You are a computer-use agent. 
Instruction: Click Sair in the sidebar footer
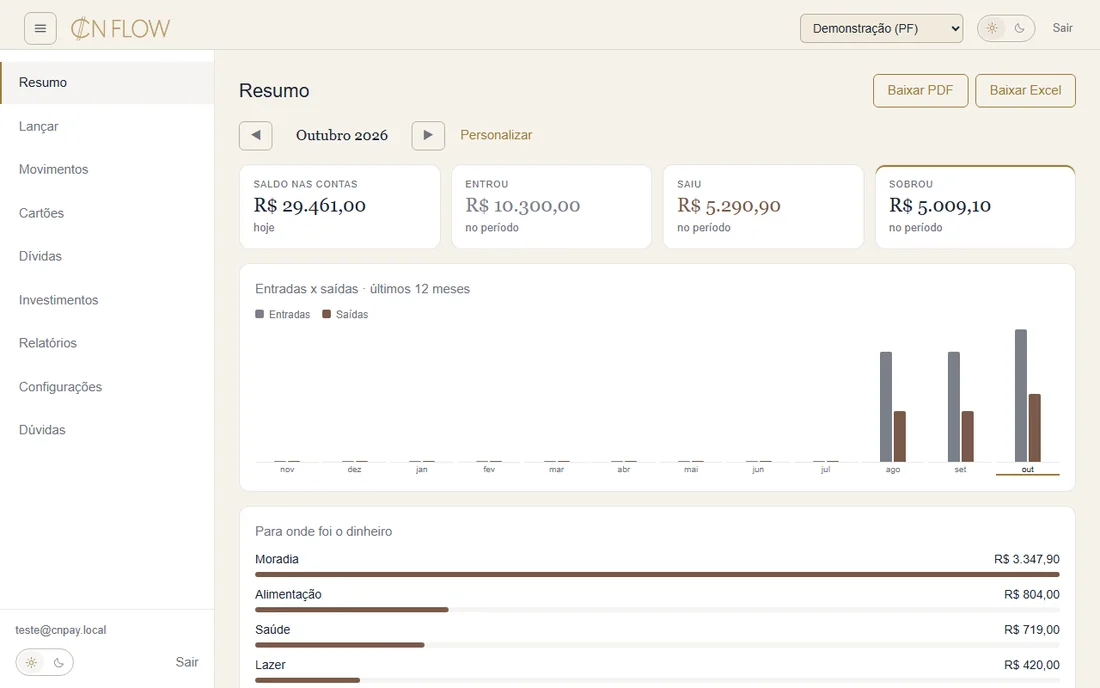pos(187,662)
